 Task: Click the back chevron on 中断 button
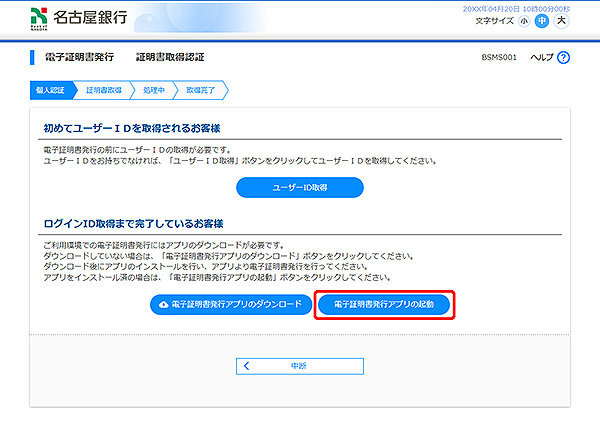(246, 366)
